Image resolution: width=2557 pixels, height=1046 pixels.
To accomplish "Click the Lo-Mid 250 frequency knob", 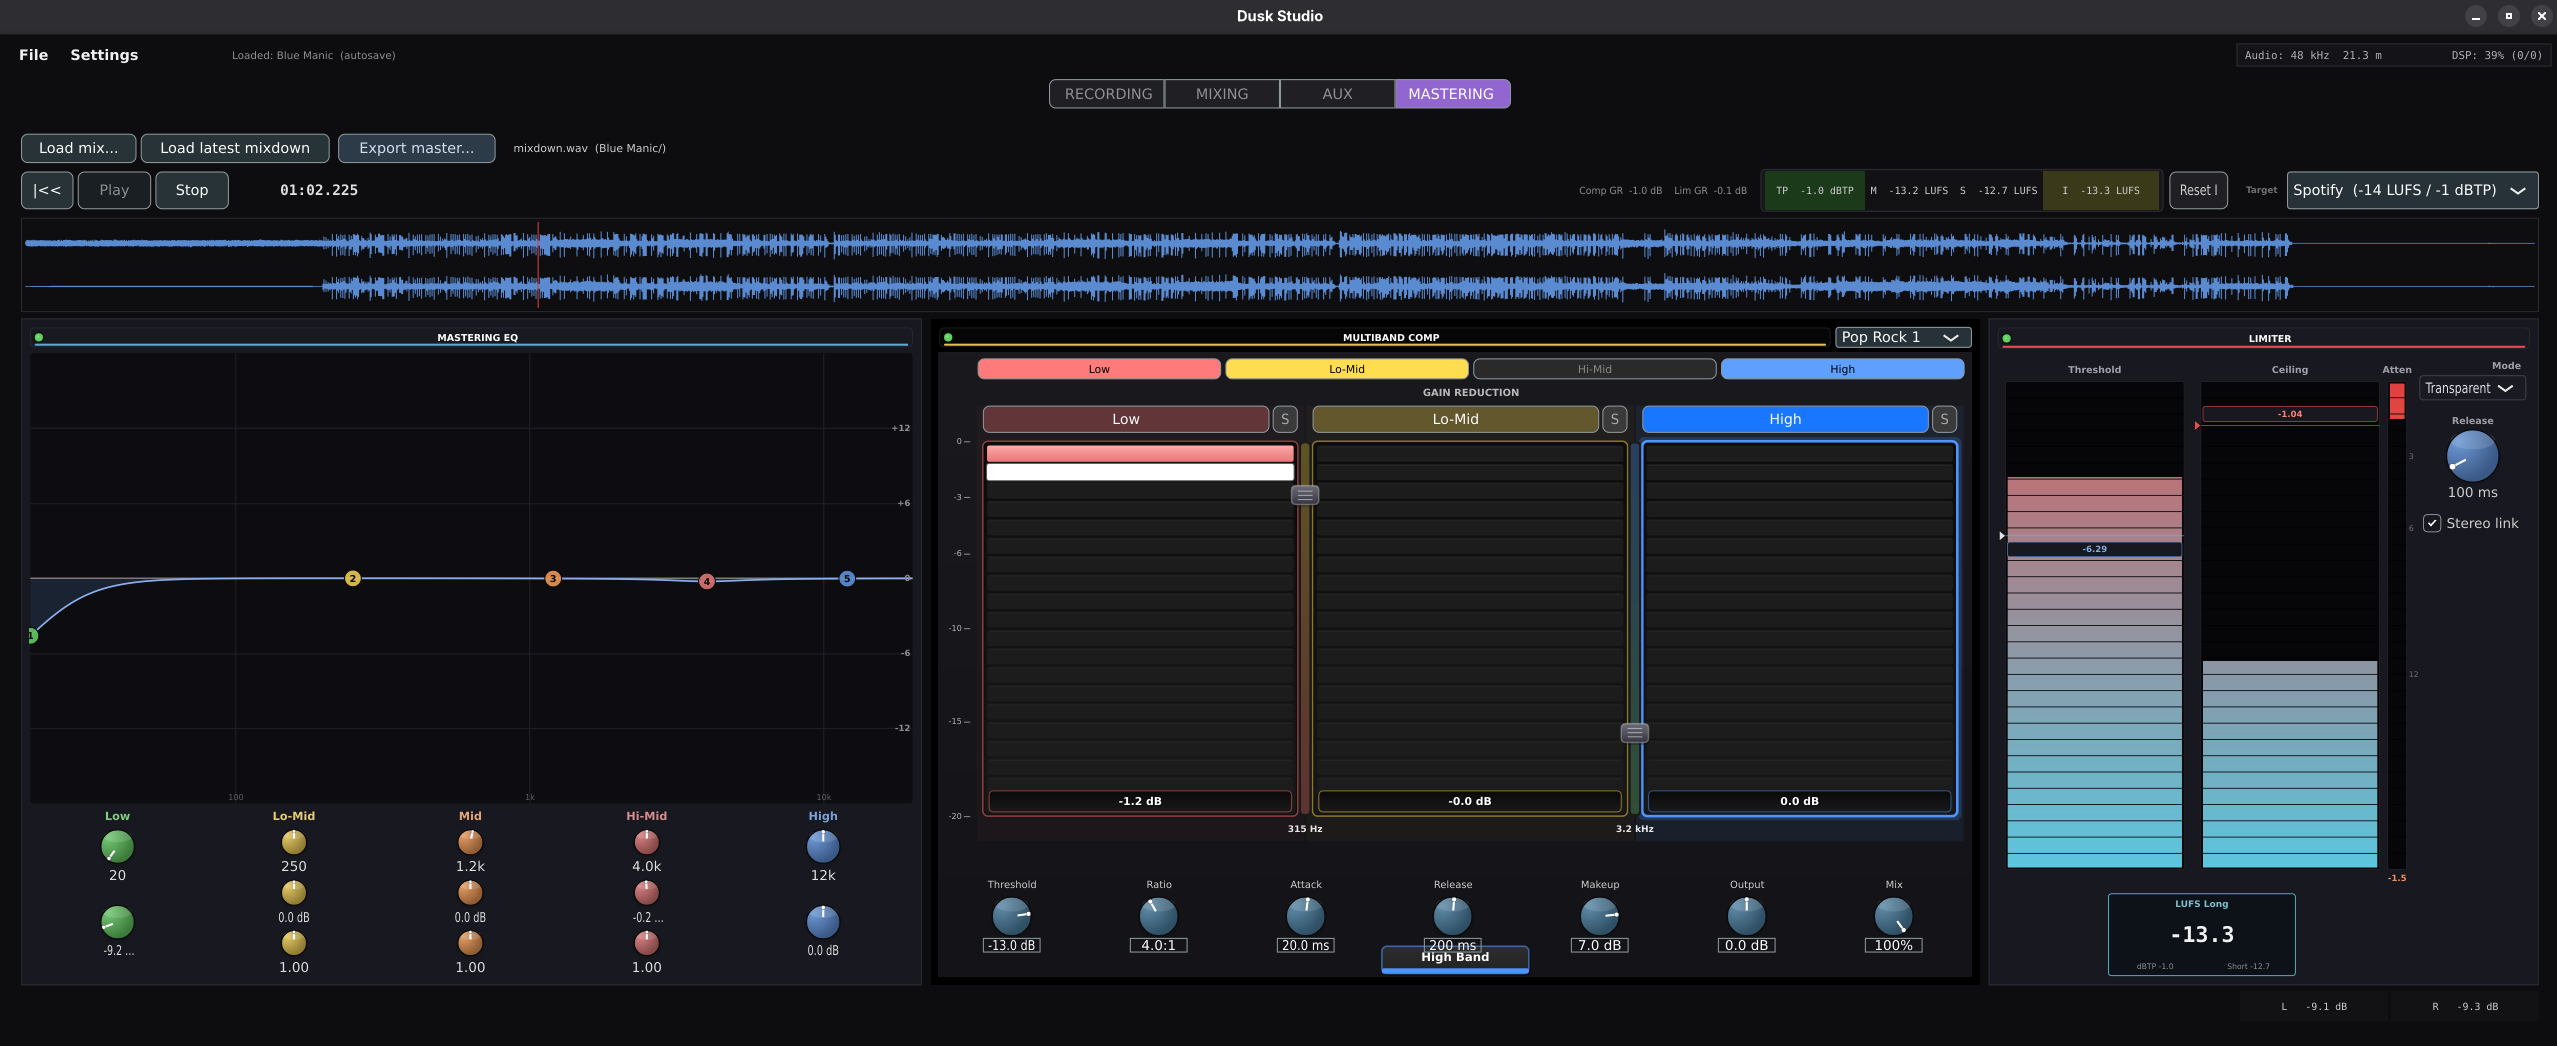I will tap(294, 842).
